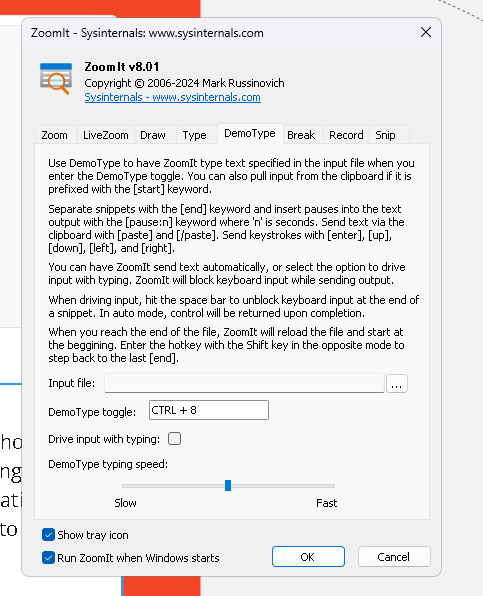Close the ZoomIt dialog window
This screenshot has width=483, height=596.
[x=426, y=32]
